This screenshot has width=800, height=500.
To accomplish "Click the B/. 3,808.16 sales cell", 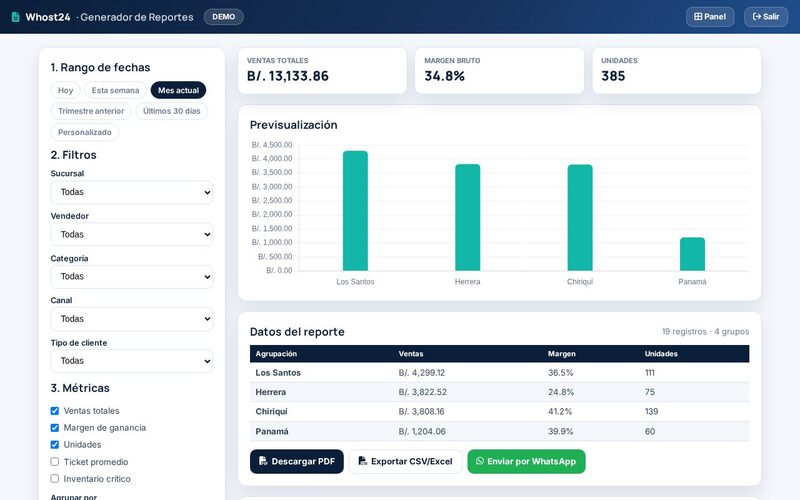I will 421,411.
